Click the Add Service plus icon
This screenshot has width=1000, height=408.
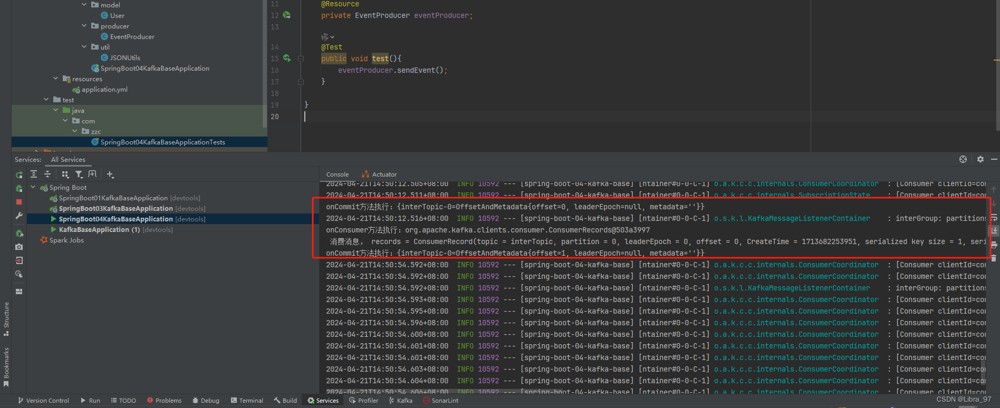(x=110, y=174)
